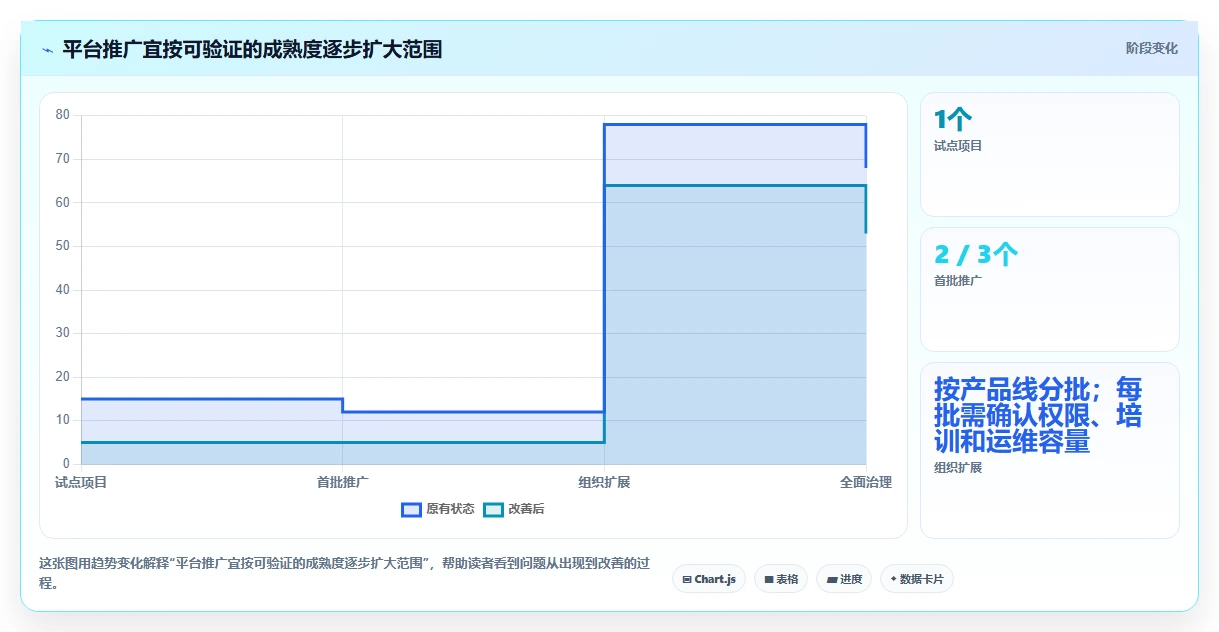This screenshot has width=1219, height=632.
Task: Click the y-axis value 30
Action: pos(63,333)
